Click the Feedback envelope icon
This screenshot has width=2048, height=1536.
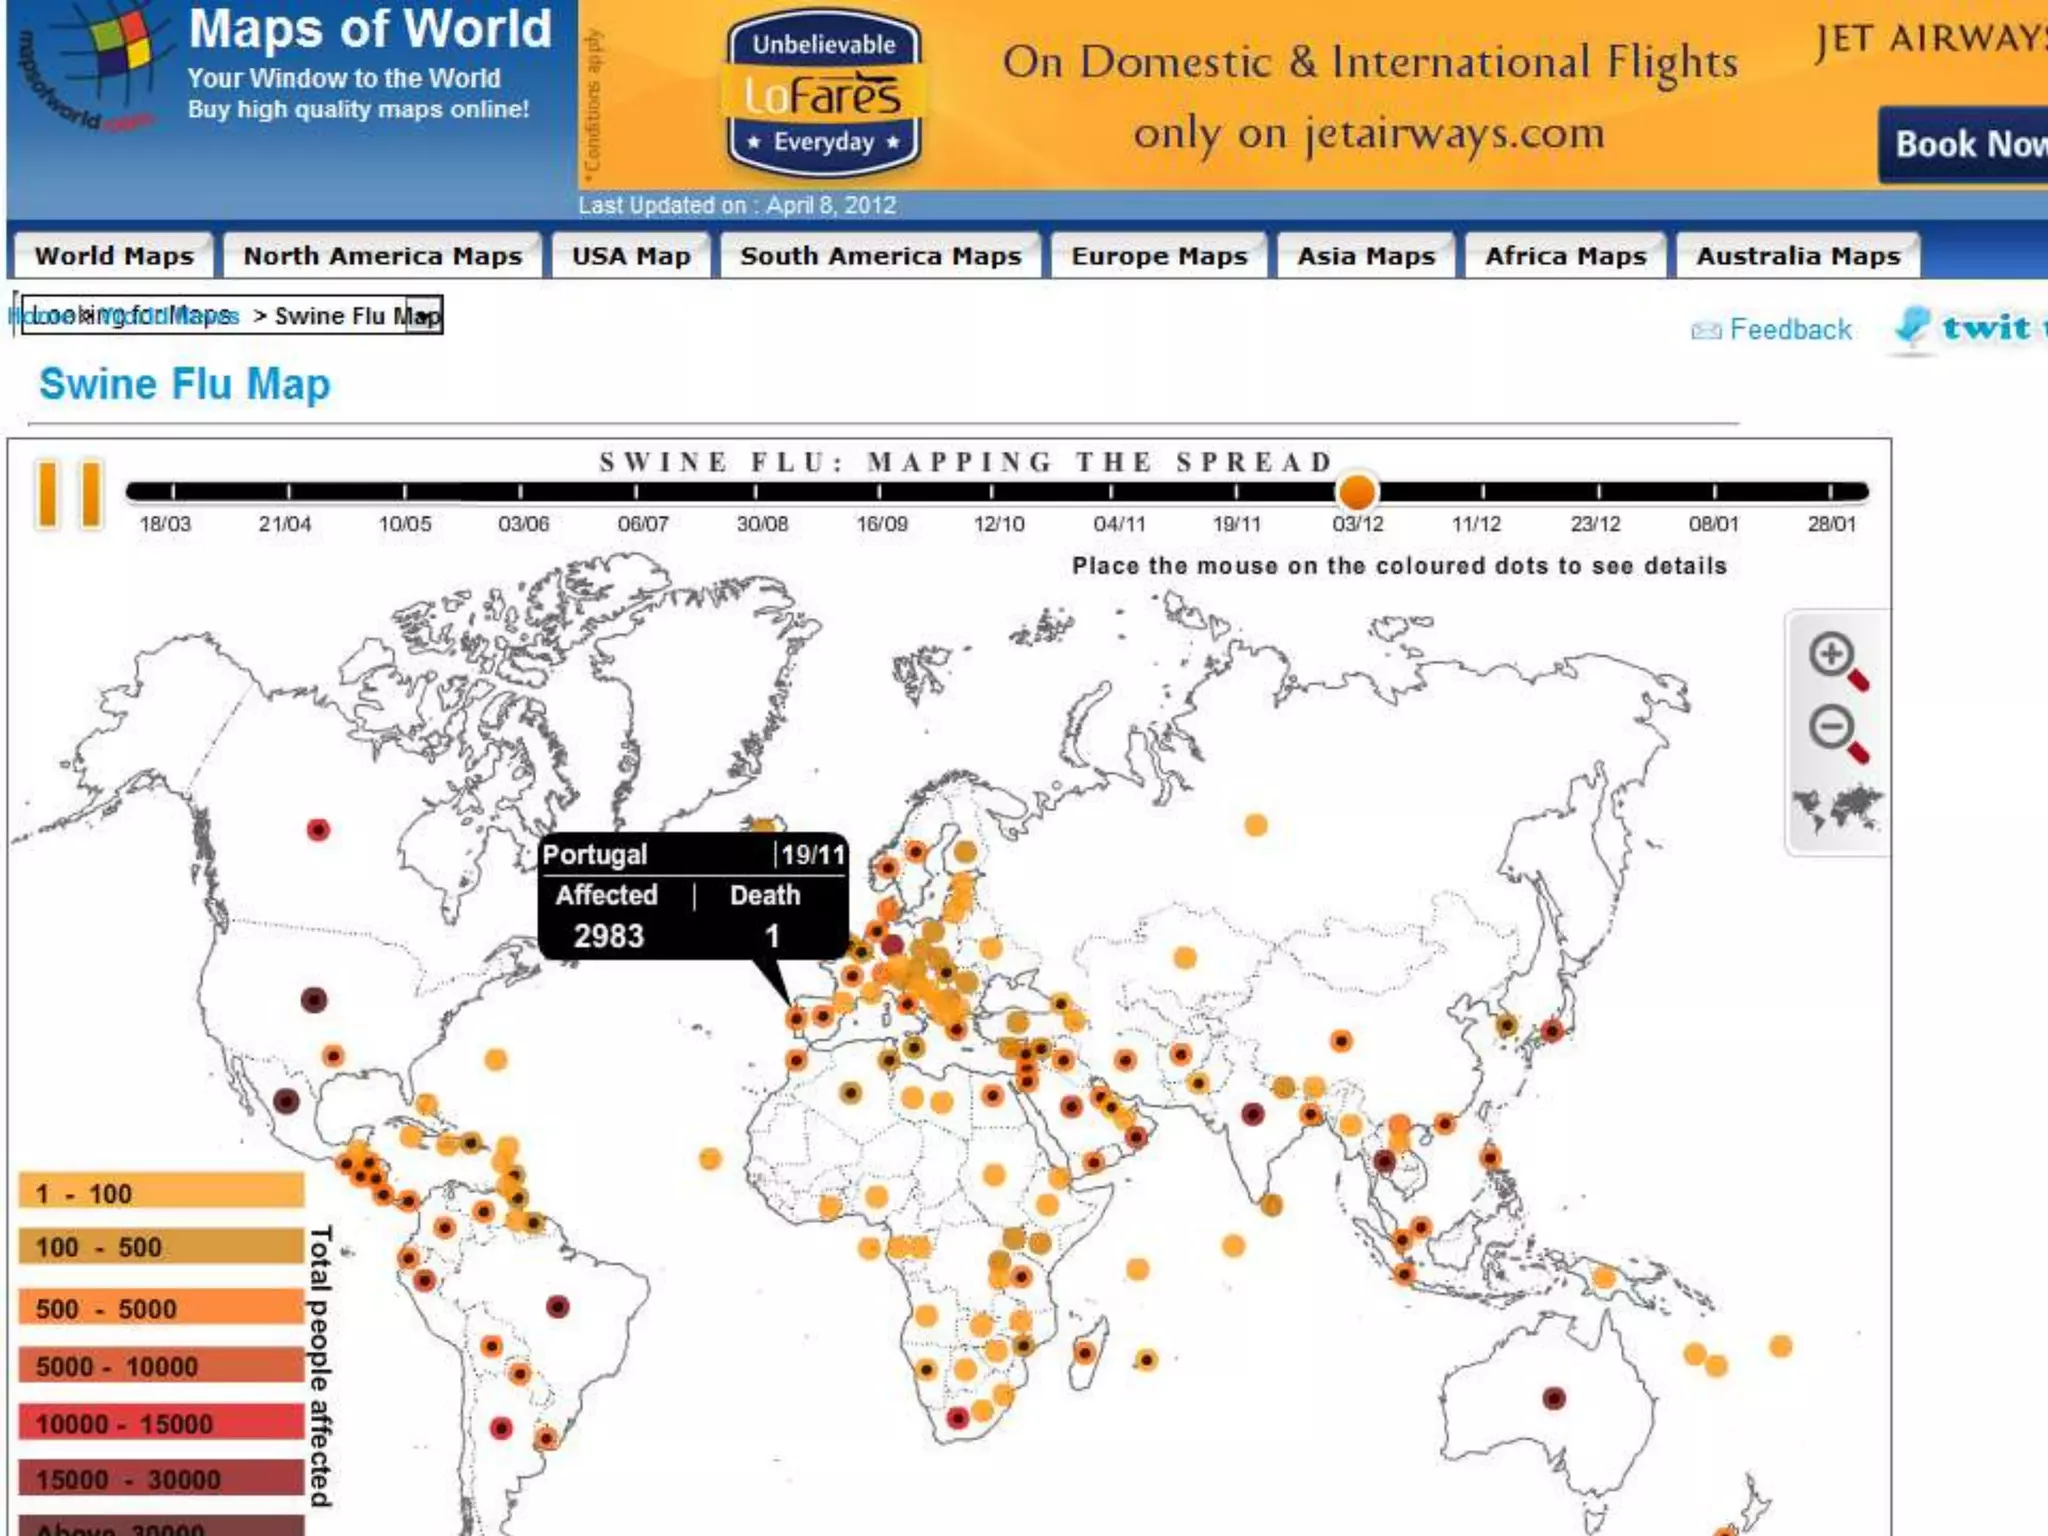(x=1705, y=331)
